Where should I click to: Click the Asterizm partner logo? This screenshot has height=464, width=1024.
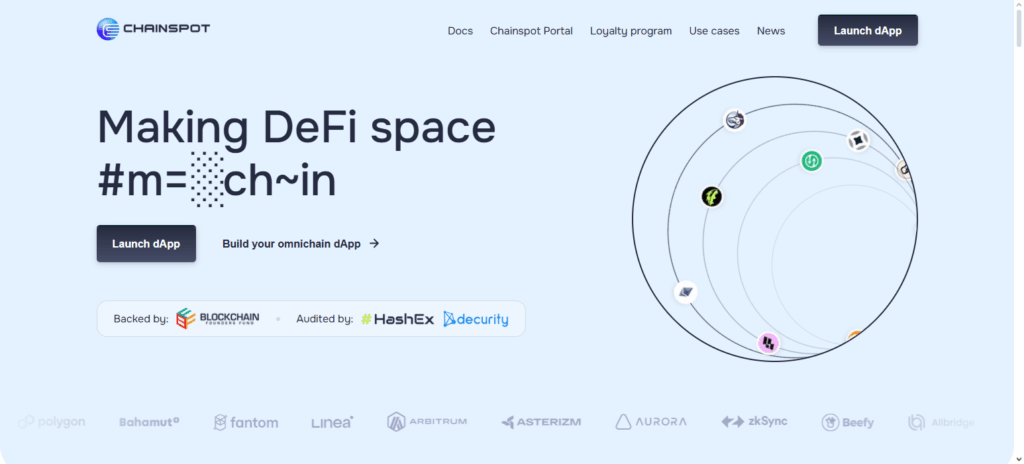(x=541, y=422)
